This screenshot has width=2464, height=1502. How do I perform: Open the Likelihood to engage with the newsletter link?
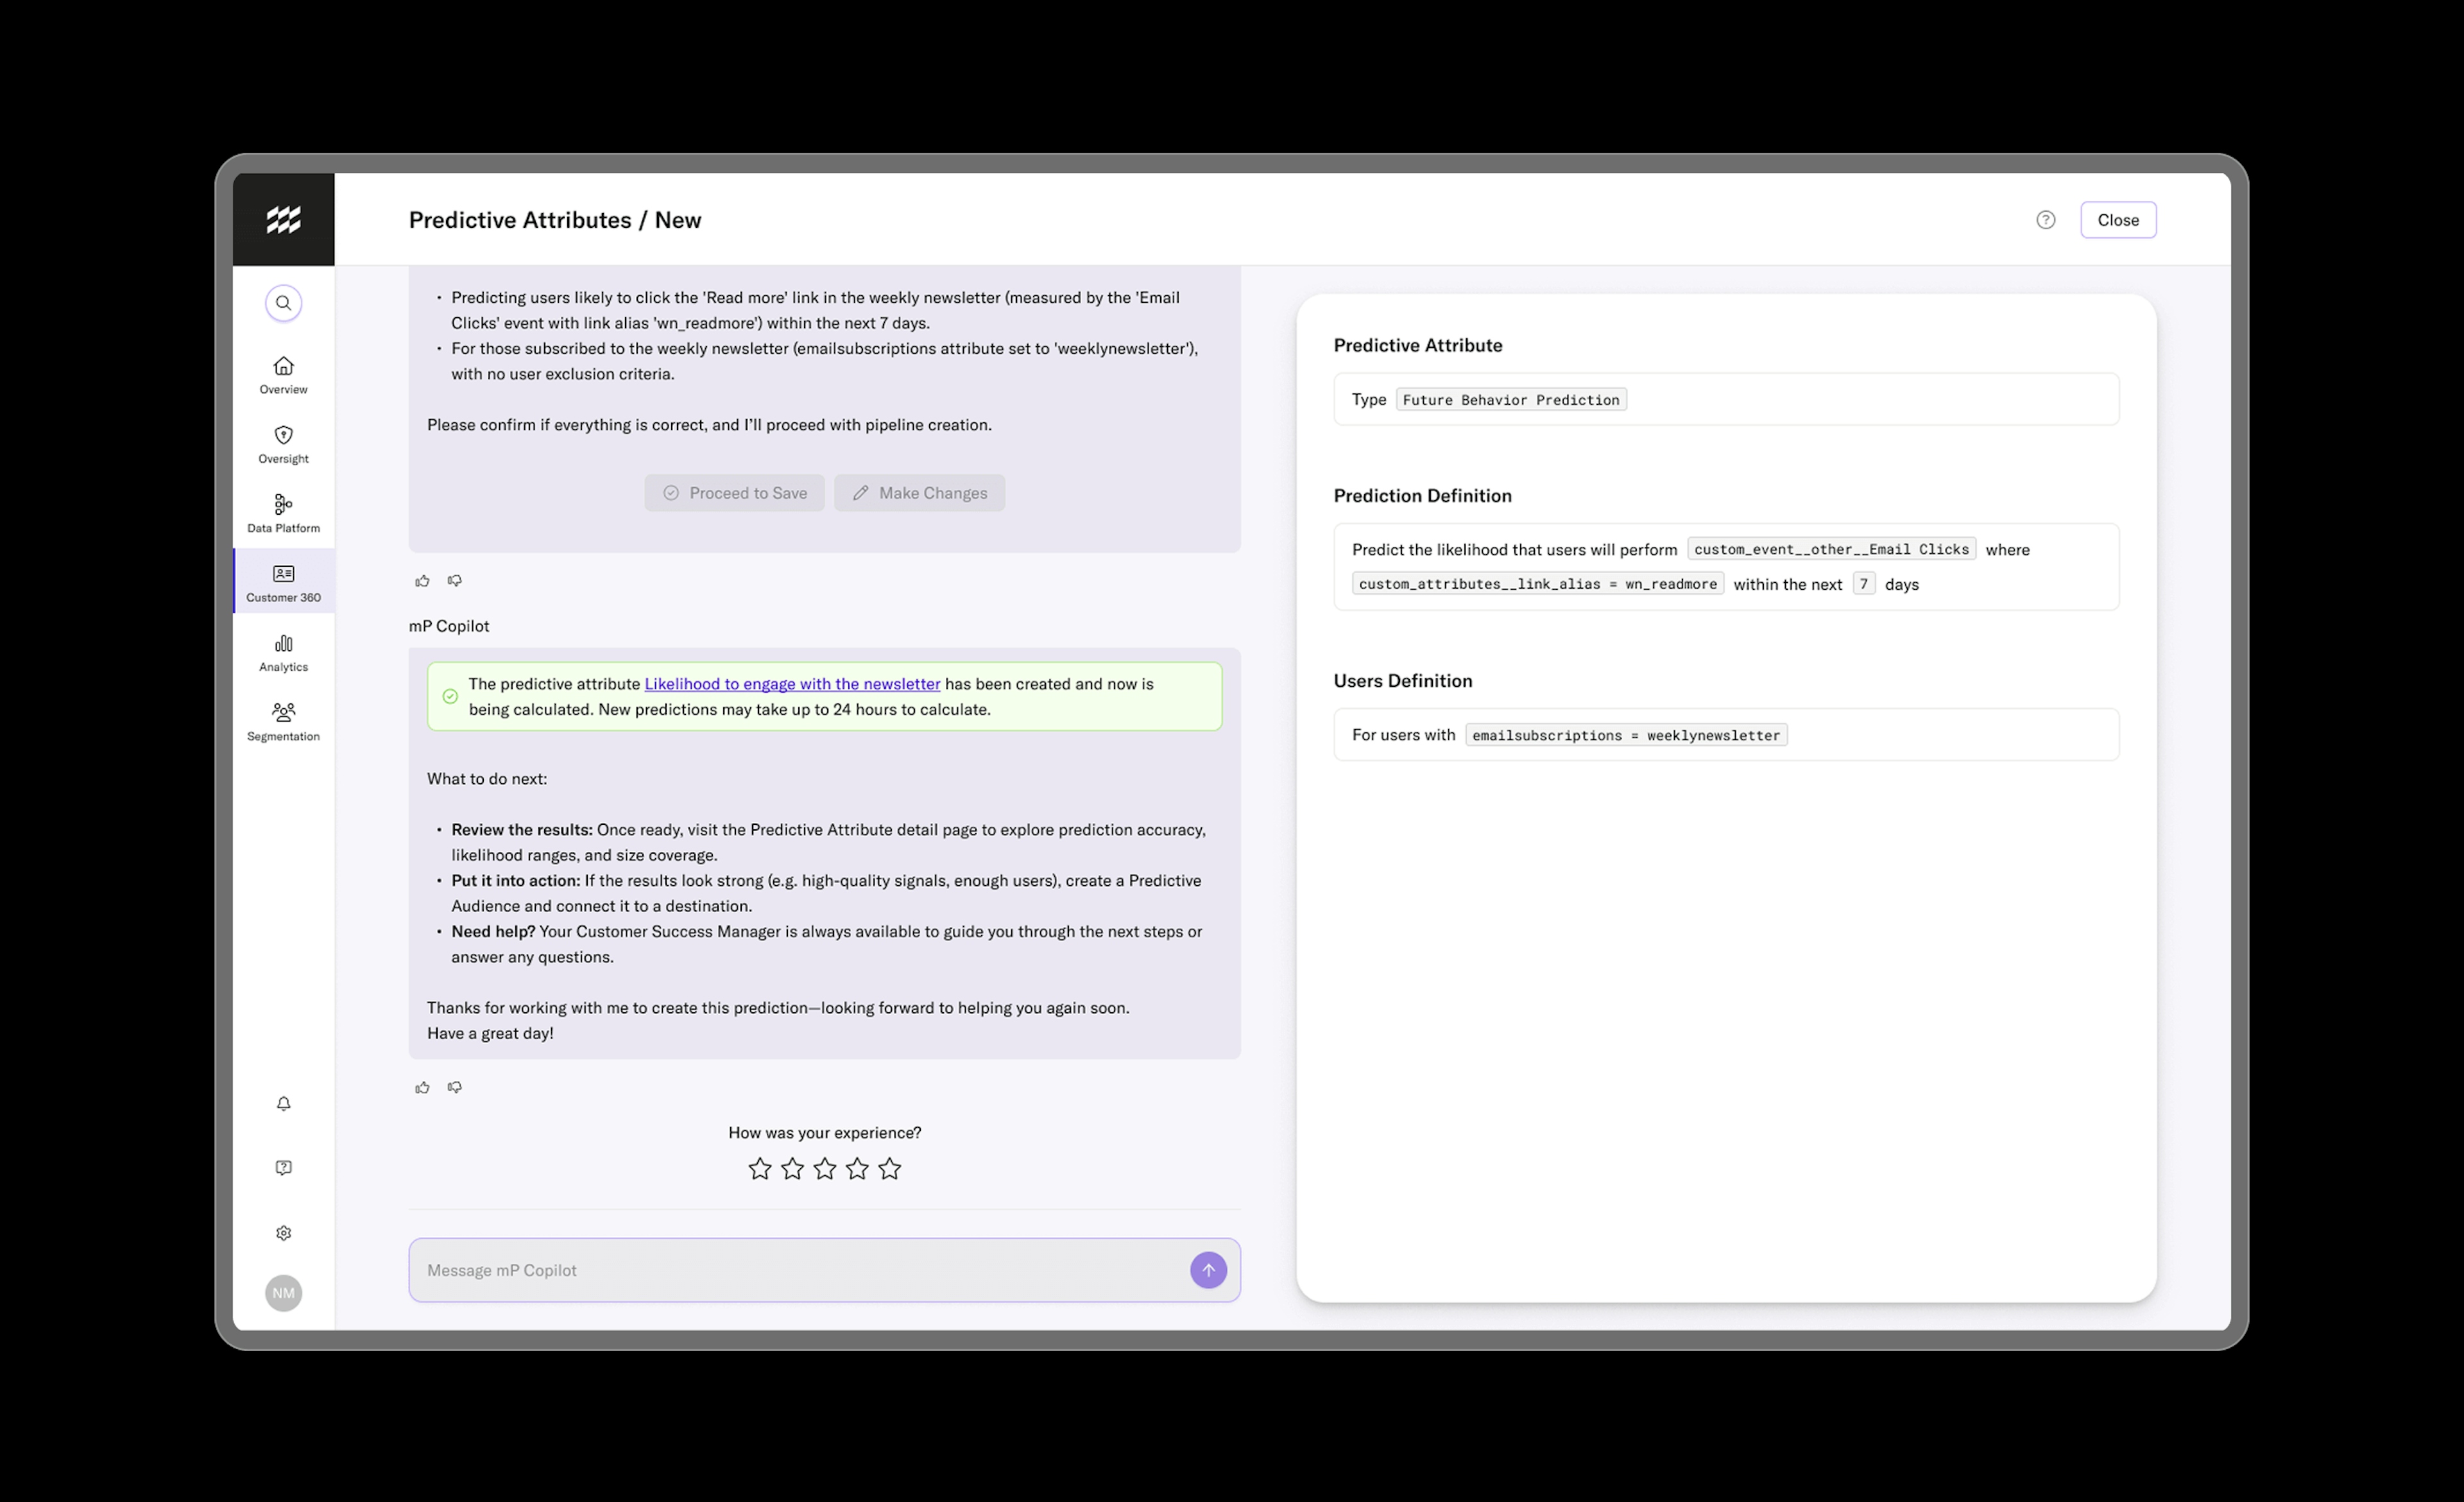click(x=791, y=684)
